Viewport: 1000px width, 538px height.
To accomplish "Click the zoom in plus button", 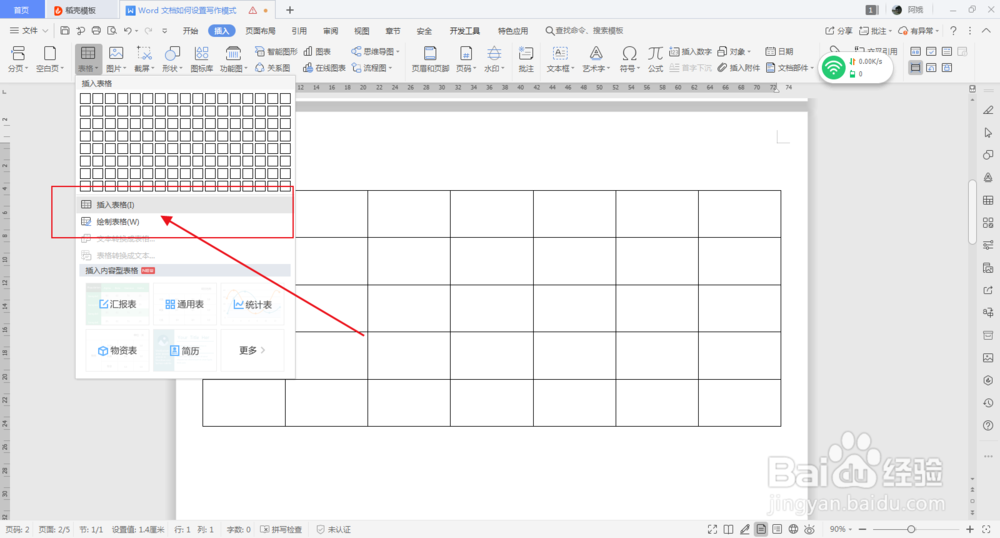I will click(x=969, y=529).
